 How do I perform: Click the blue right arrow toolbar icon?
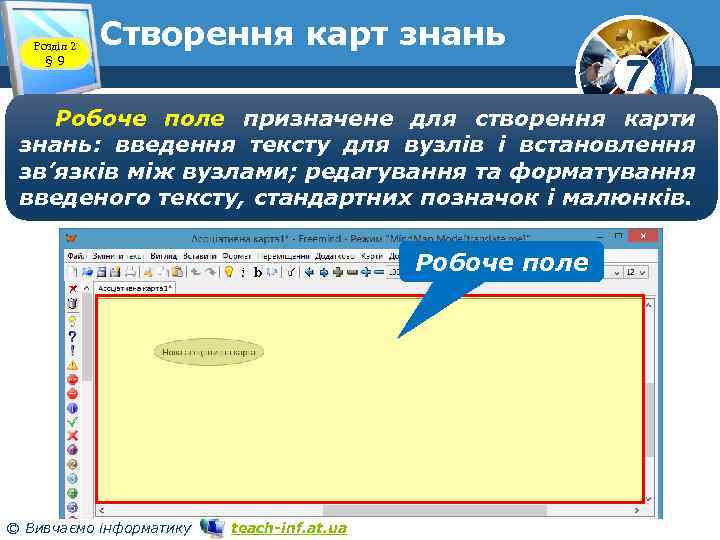tap(324, 272)
